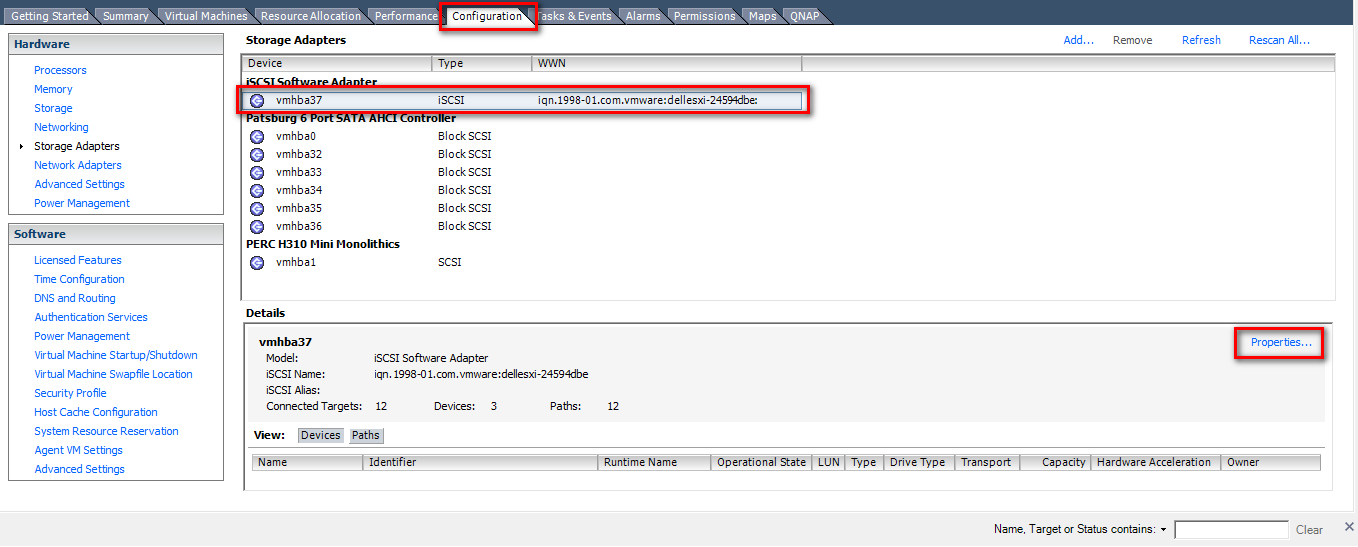This screenshot has height=547, width=1358.
Task: Select the vmhba35 adapter icon
Action: coord(257,208)
